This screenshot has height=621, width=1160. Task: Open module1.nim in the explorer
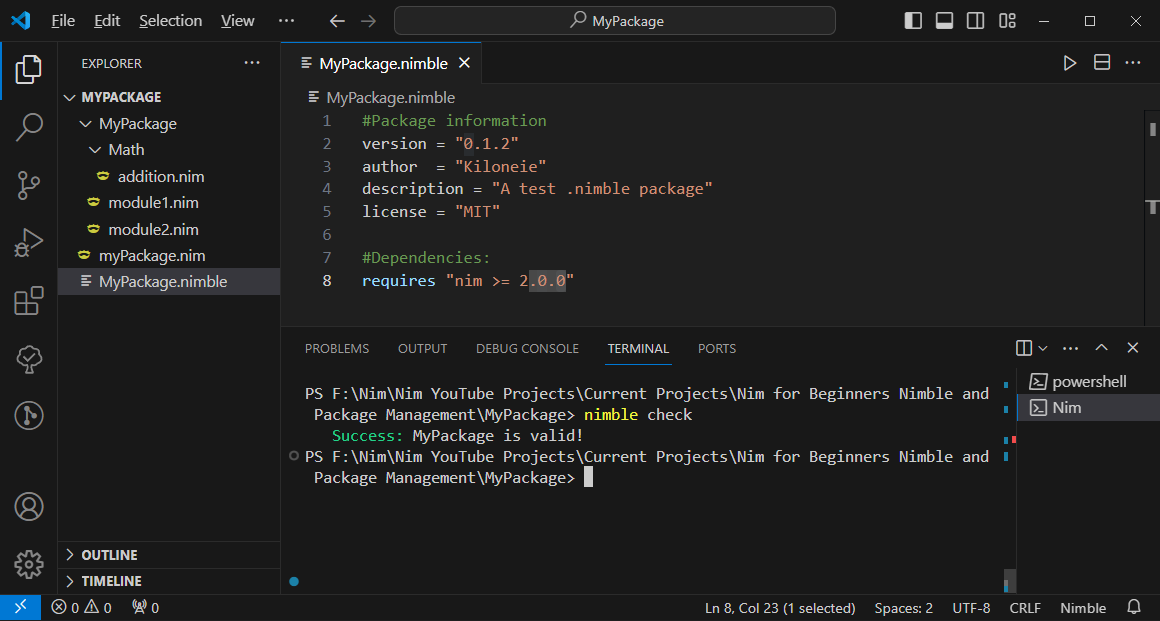coord(169,203)
